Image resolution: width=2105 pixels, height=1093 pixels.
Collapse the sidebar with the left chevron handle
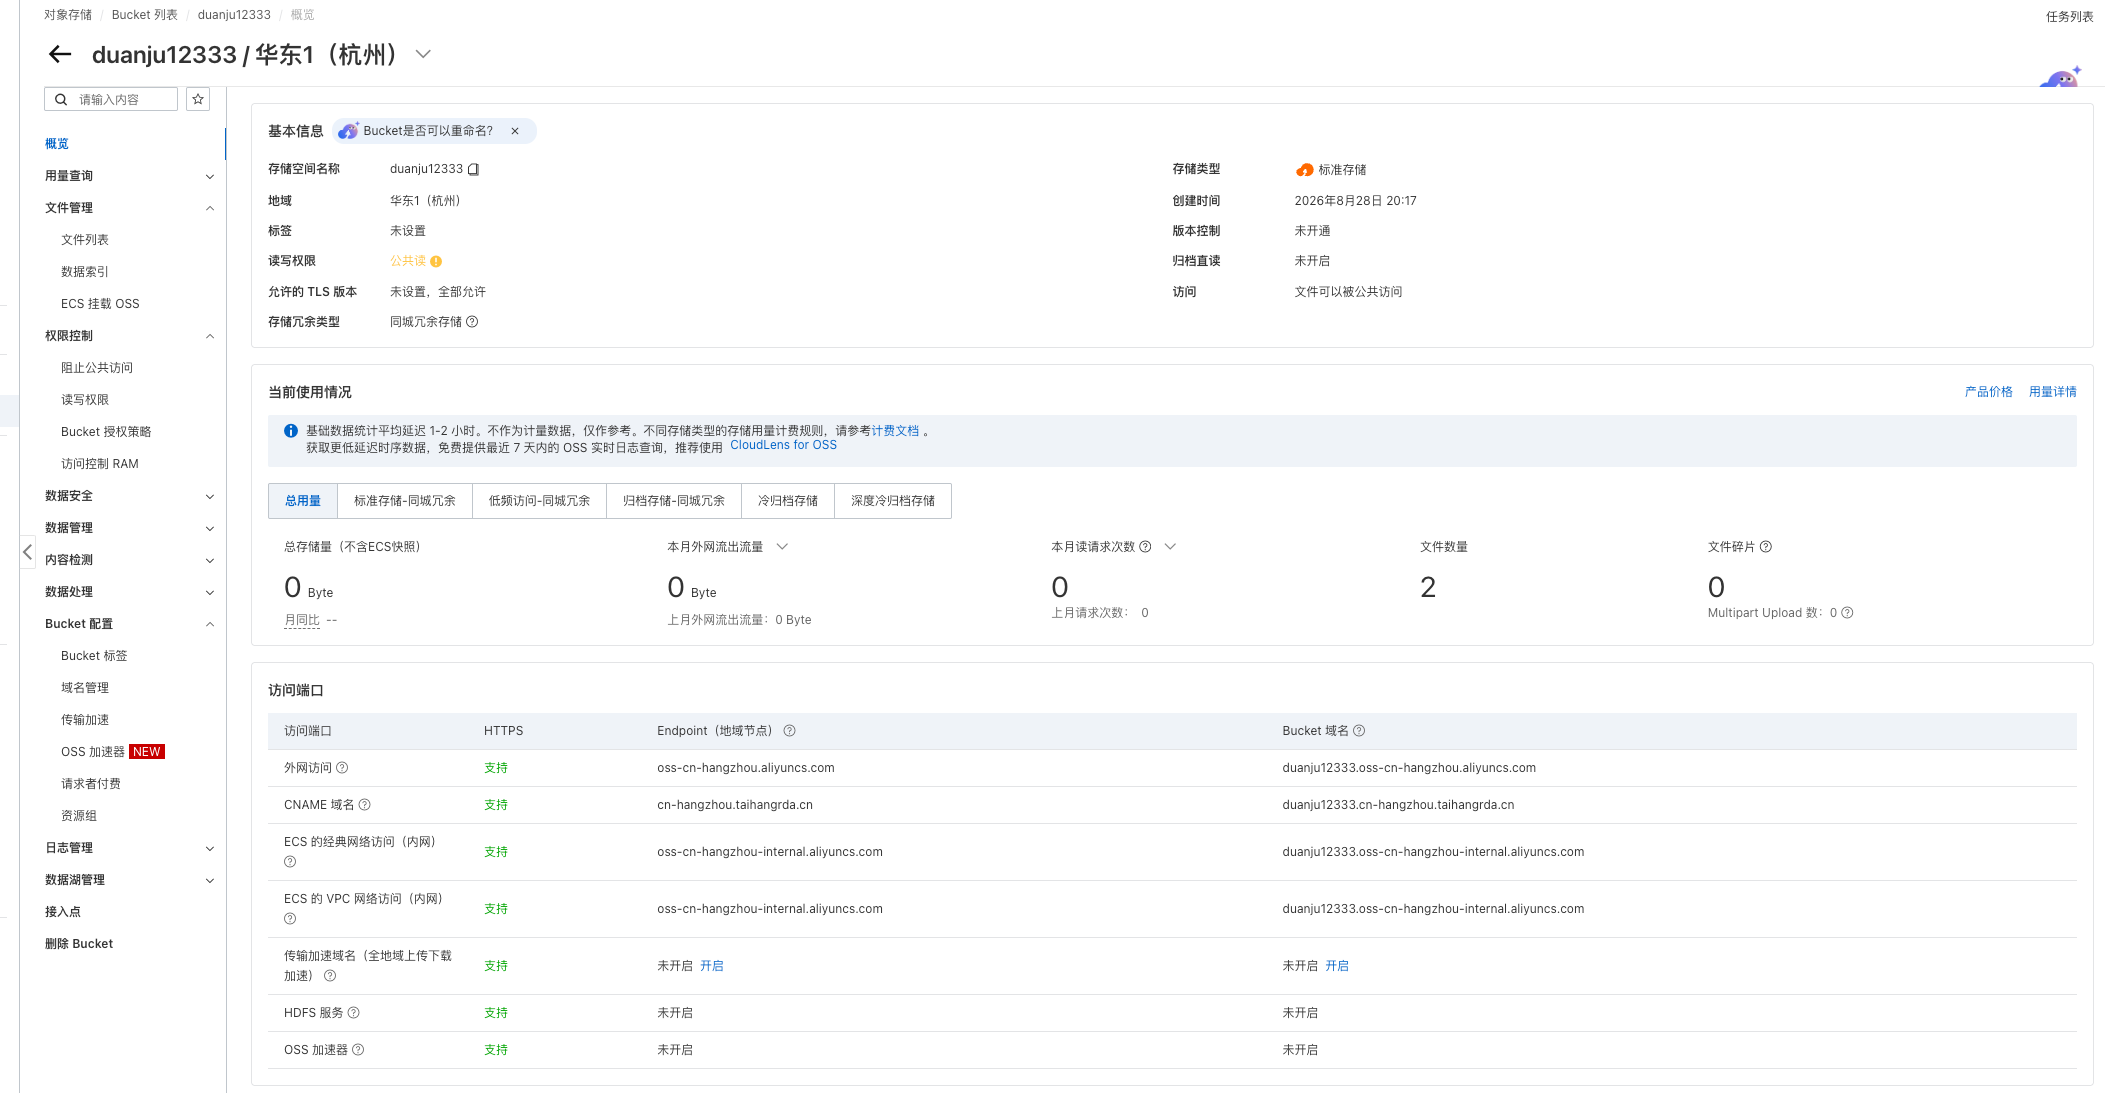[28, 552]
